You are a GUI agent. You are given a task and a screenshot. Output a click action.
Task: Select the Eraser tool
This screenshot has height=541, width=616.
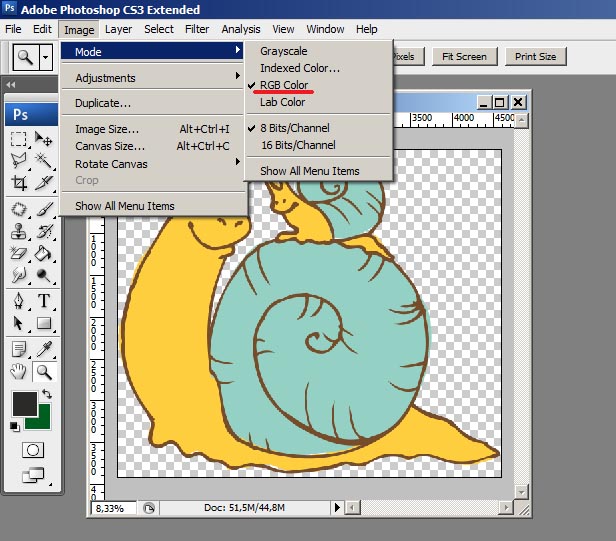[18, 253]
